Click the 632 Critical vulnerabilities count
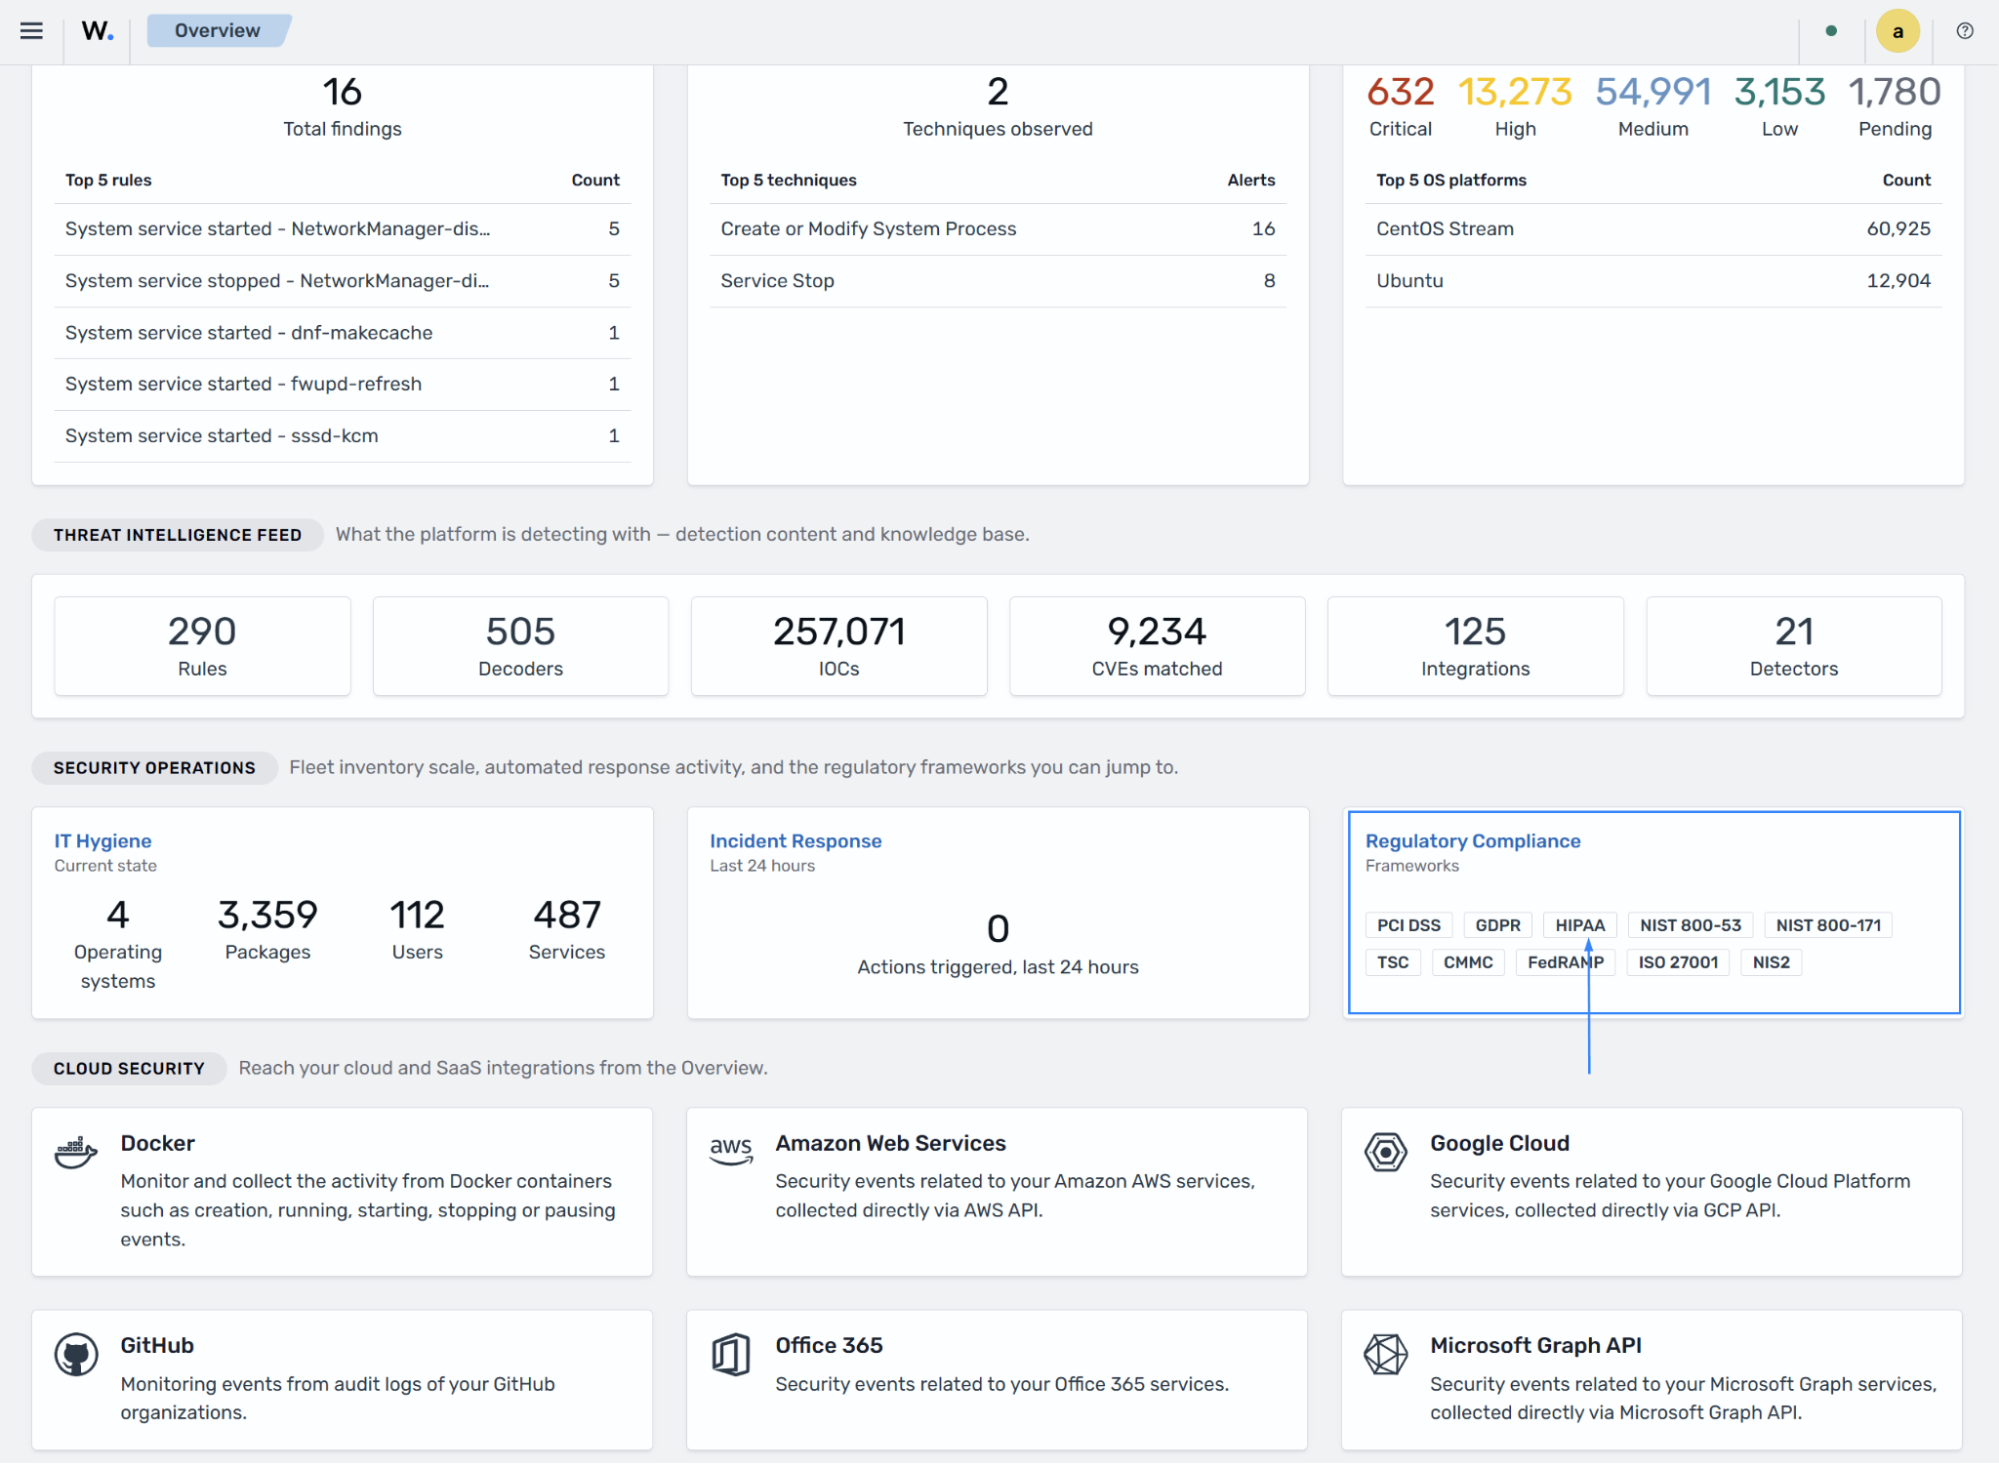The image size is (1999, 1464). [1400, 92]
